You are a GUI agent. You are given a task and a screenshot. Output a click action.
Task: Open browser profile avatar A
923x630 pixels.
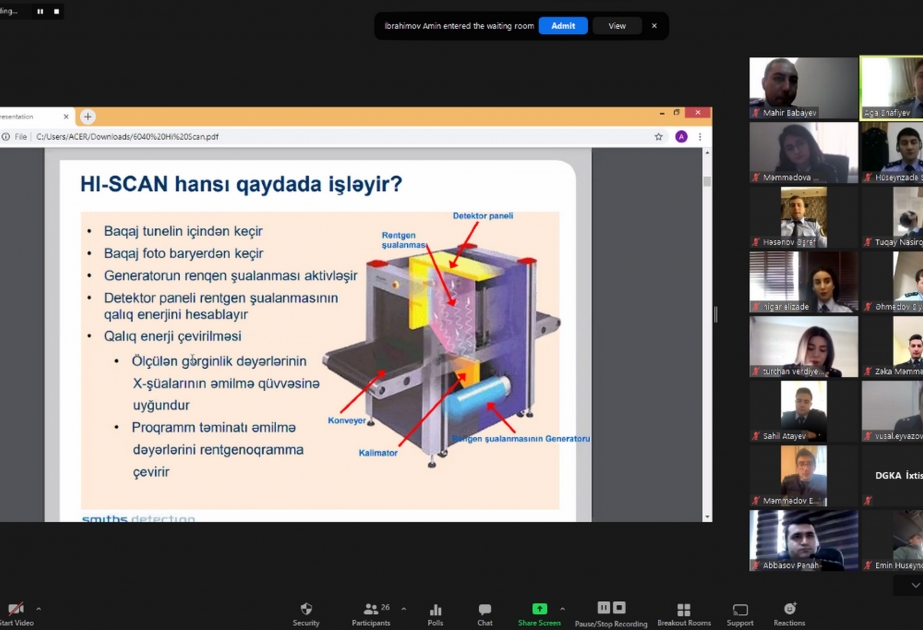681,137
